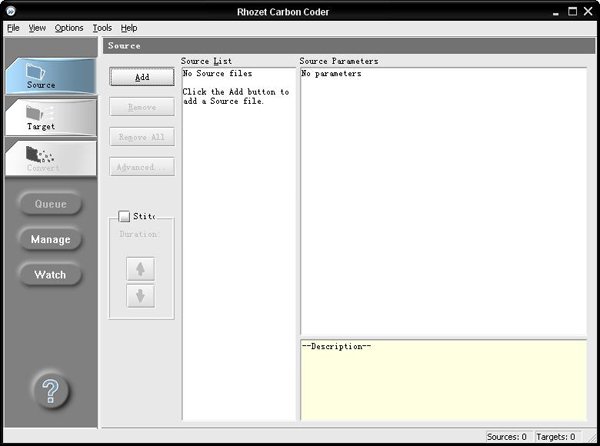
Task: Click the Source List label
Action: pyautogui.click(x=206, y=61)
